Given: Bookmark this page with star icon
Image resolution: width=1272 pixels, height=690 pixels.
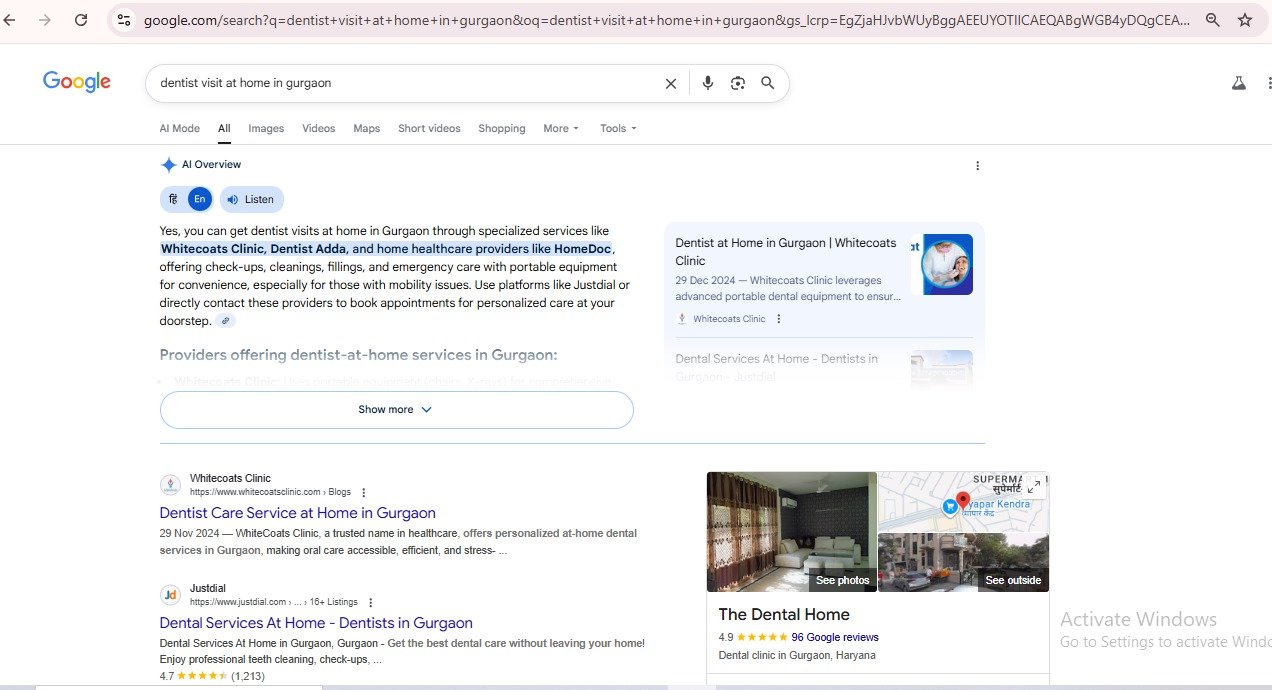Looking at the screenshot, I should coord(1245,20).
